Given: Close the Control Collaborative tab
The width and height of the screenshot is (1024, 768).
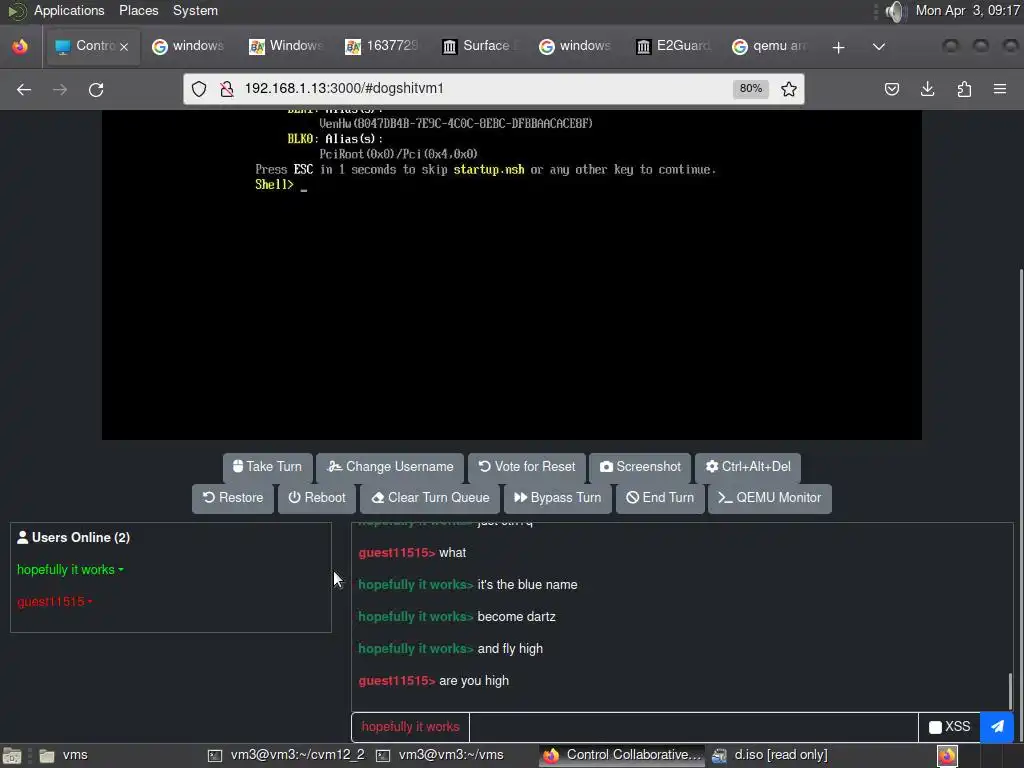Looking at the screenshot, I should 124,46.
